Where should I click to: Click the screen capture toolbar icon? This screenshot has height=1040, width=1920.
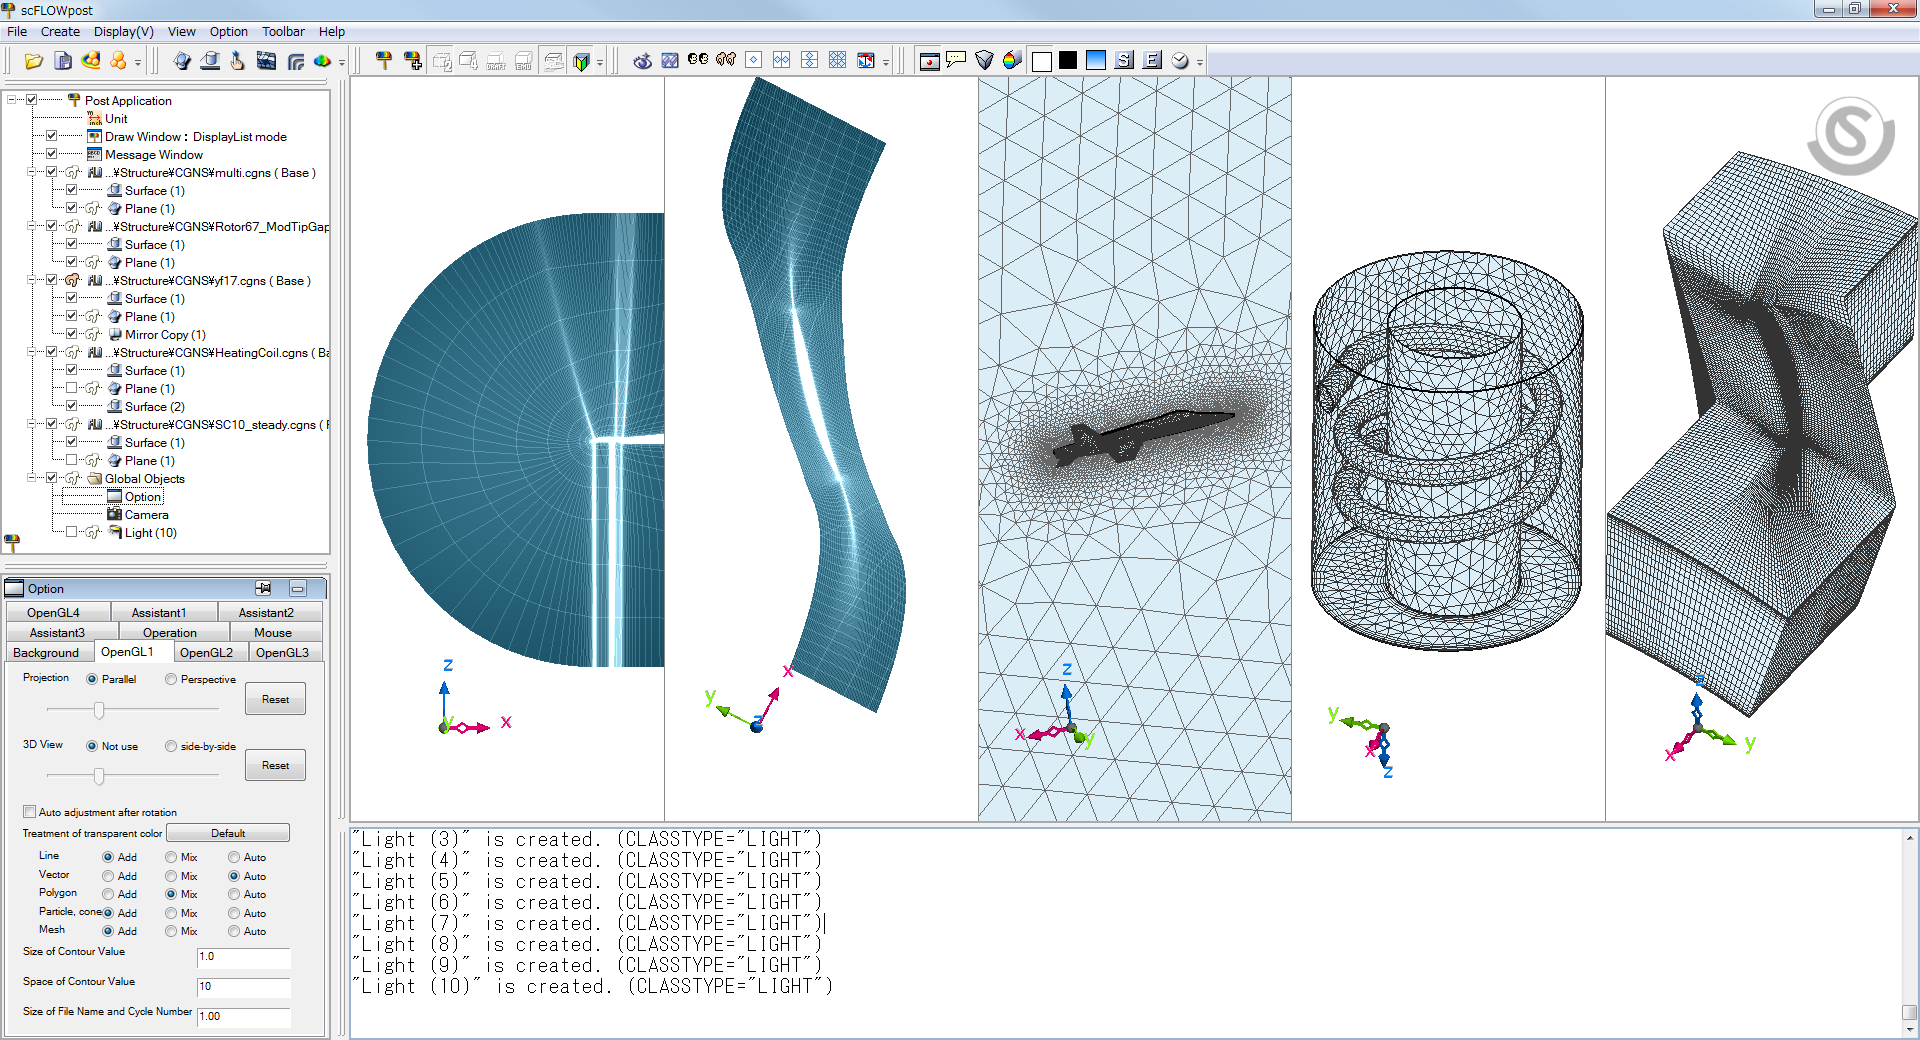tap(929, 60)
